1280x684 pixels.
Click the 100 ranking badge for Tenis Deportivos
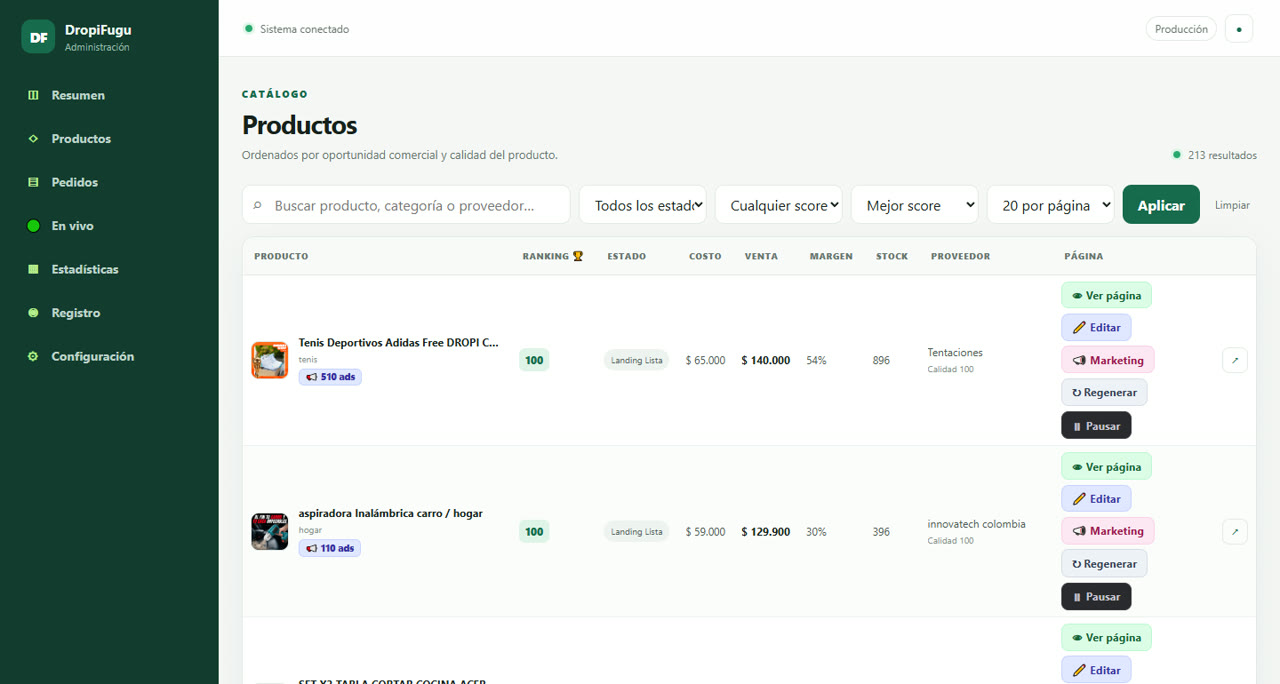tap(534, 360)
